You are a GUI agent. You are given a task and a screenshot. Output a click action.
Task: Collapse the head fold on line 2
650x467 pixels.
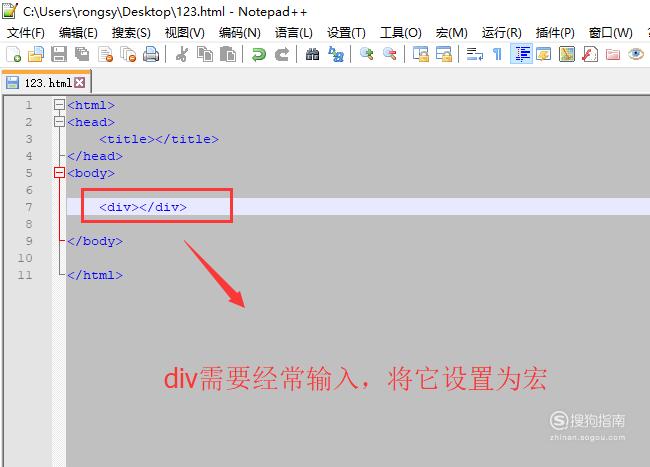[59, 121]
